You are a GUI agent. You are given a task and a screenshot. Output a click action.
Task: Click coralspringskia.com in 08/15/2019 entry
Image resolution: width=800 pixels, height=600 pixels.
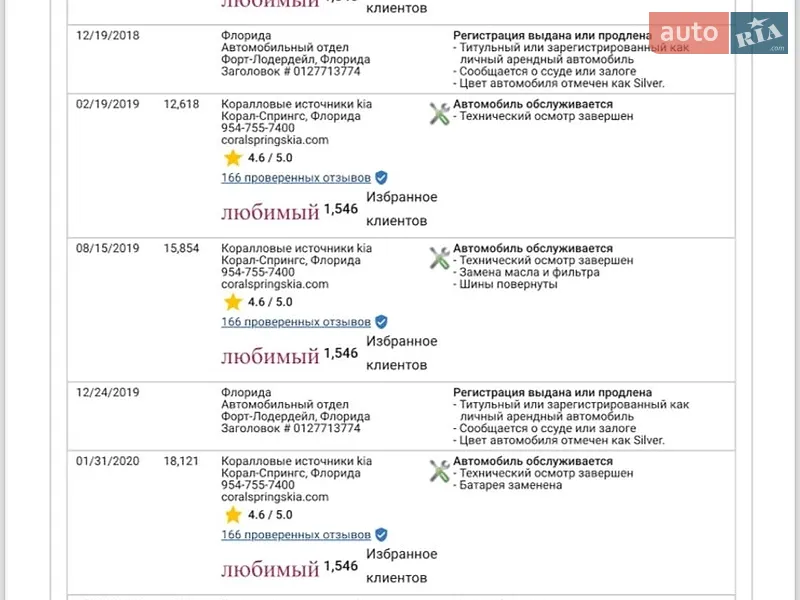click(x=274, y=285)
